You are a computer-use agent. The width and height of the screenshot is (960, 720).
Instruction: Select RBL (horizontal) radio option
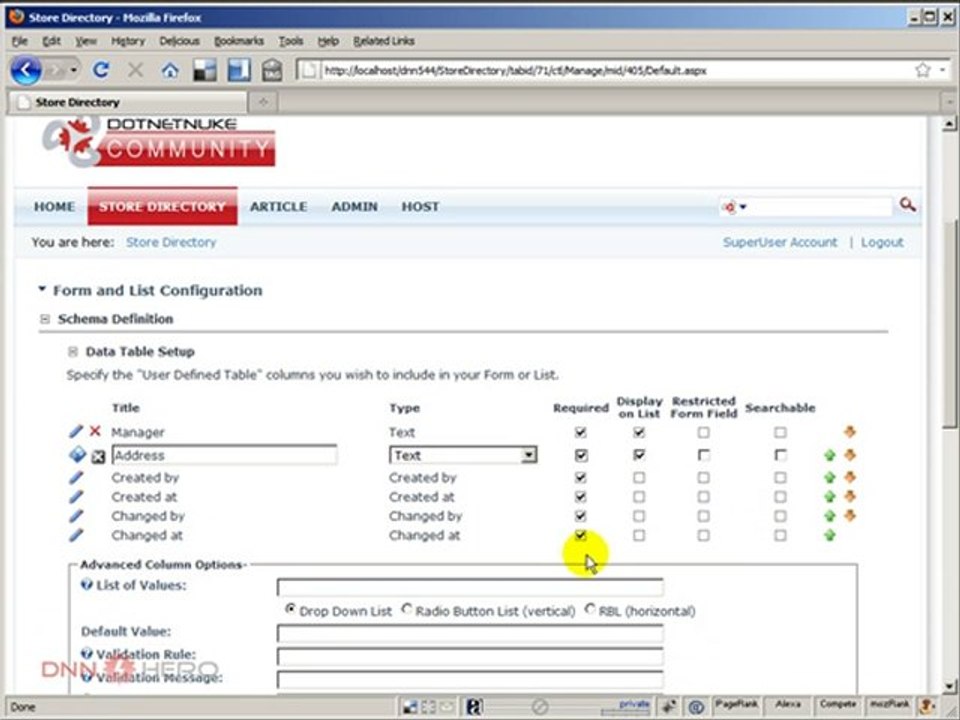(590, 610)
